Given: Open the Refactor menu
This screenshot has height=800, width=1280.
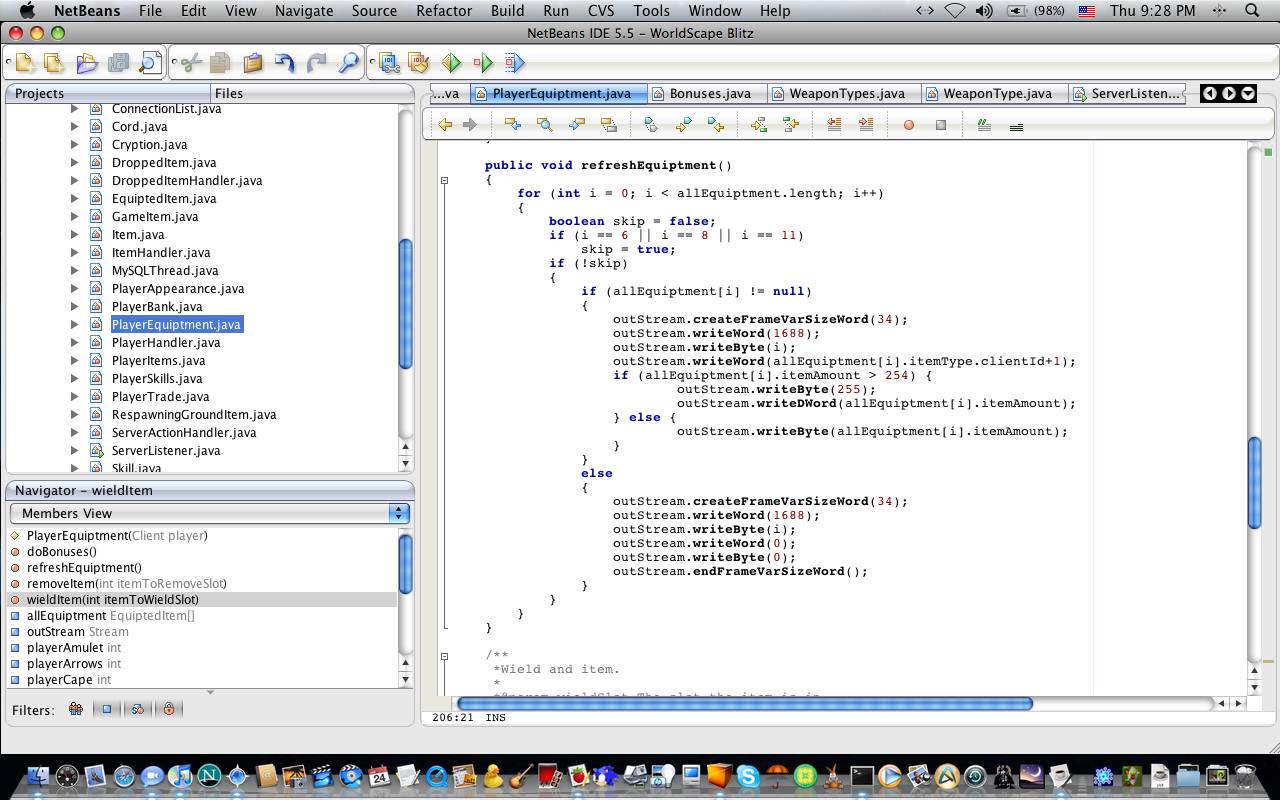Looking at the screenshot, I should 444,11.
